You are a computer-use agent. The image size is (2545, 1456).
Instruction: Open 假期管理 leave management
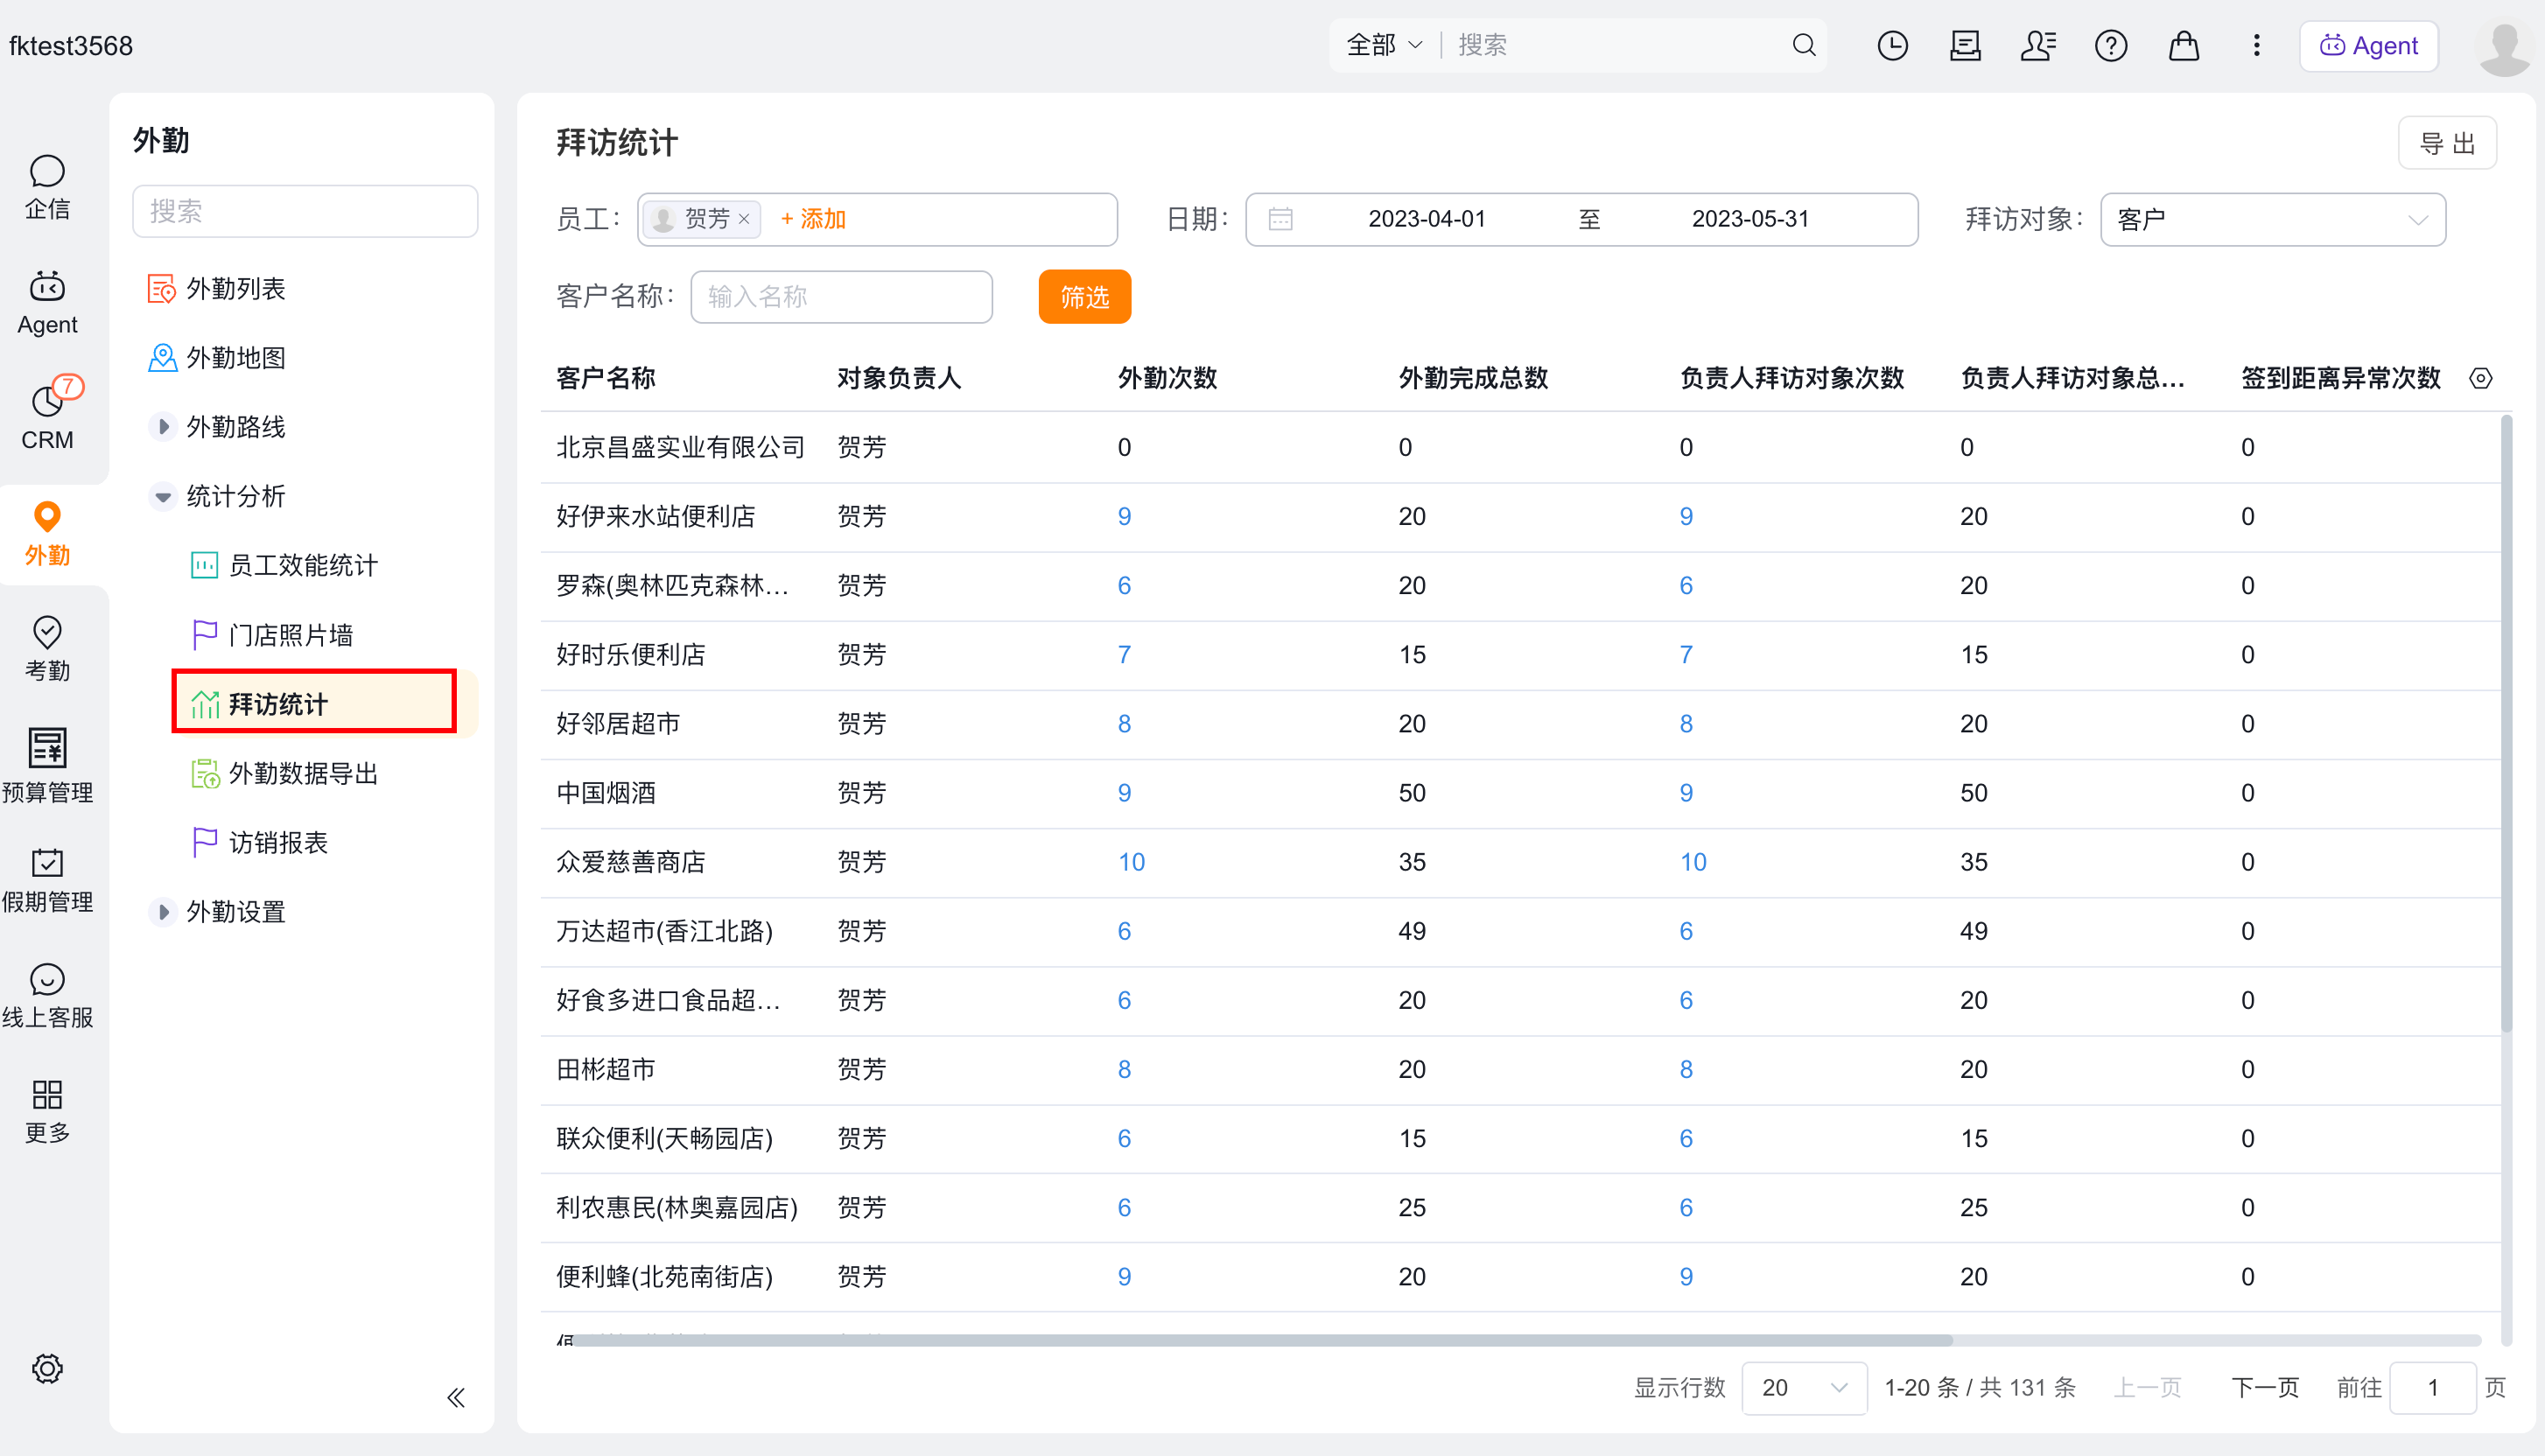(x=47, y=880)
